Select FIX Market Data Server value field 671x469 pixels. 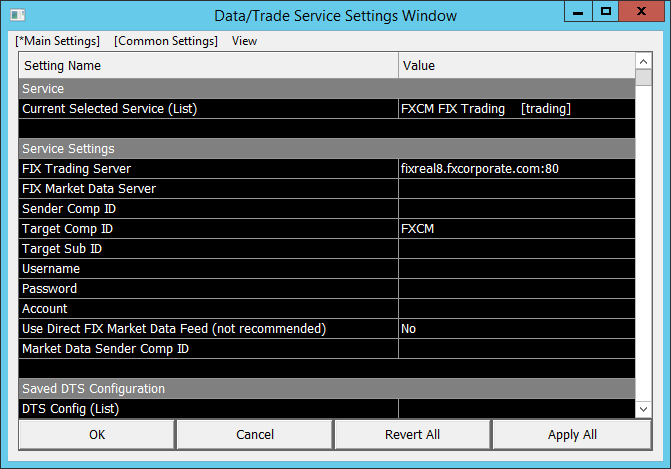[x=517, y=189]
